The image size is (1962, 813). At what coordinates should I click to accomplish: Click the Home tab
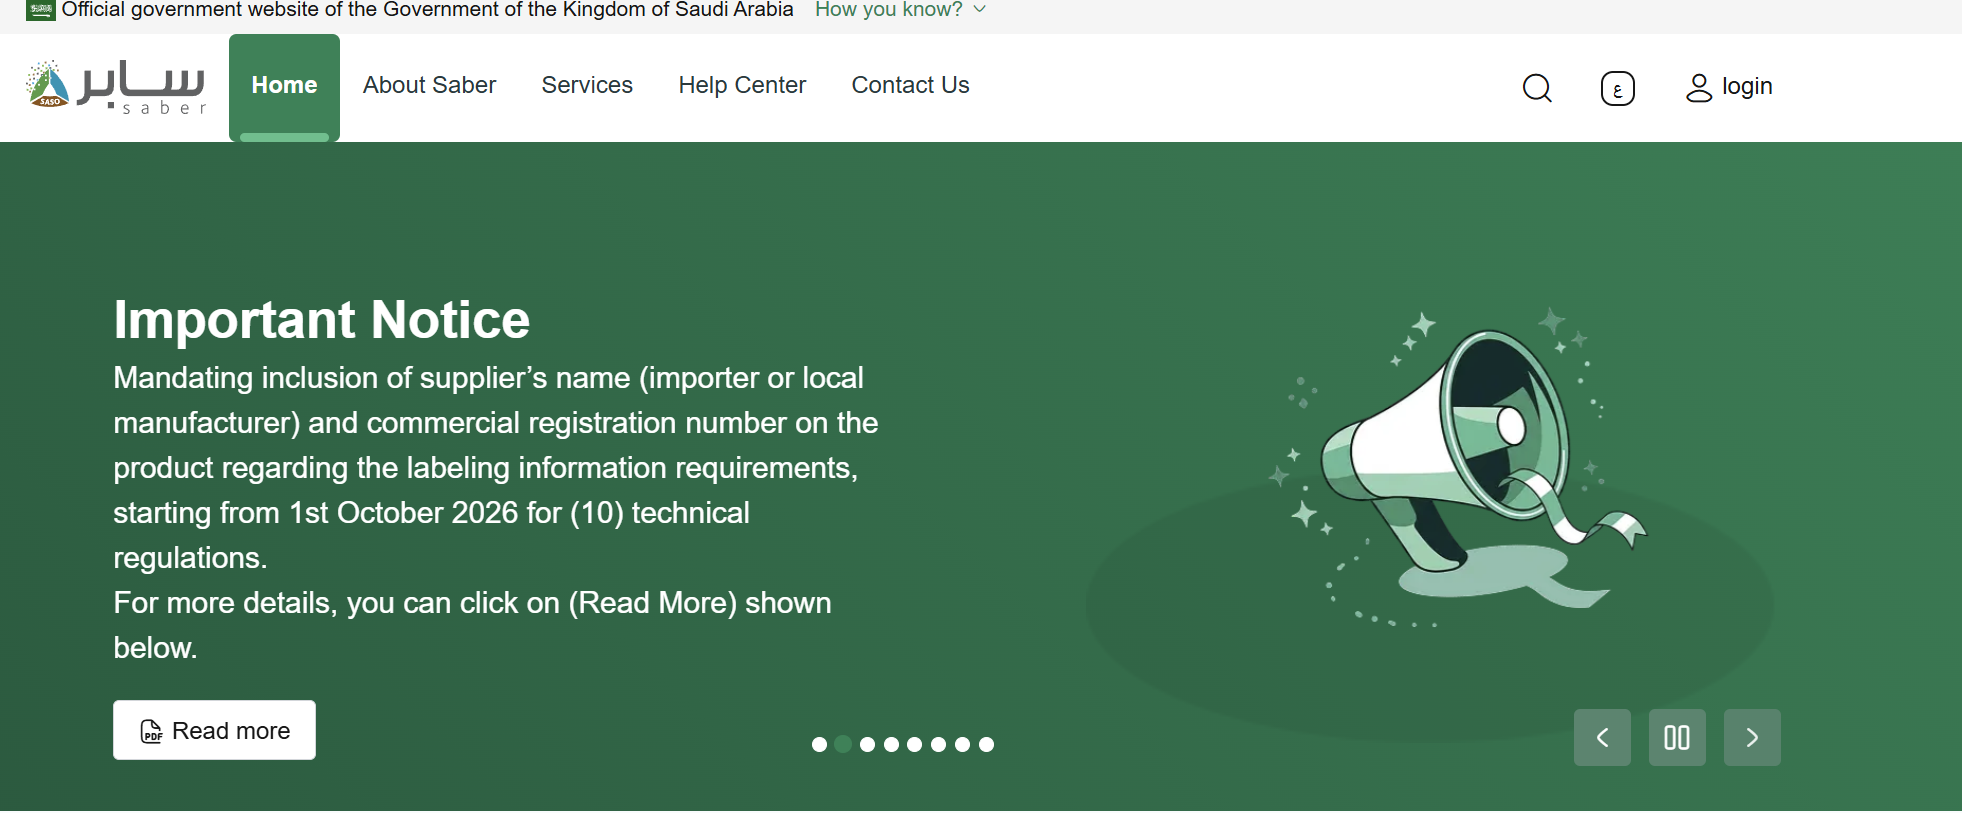click(284, 87)
